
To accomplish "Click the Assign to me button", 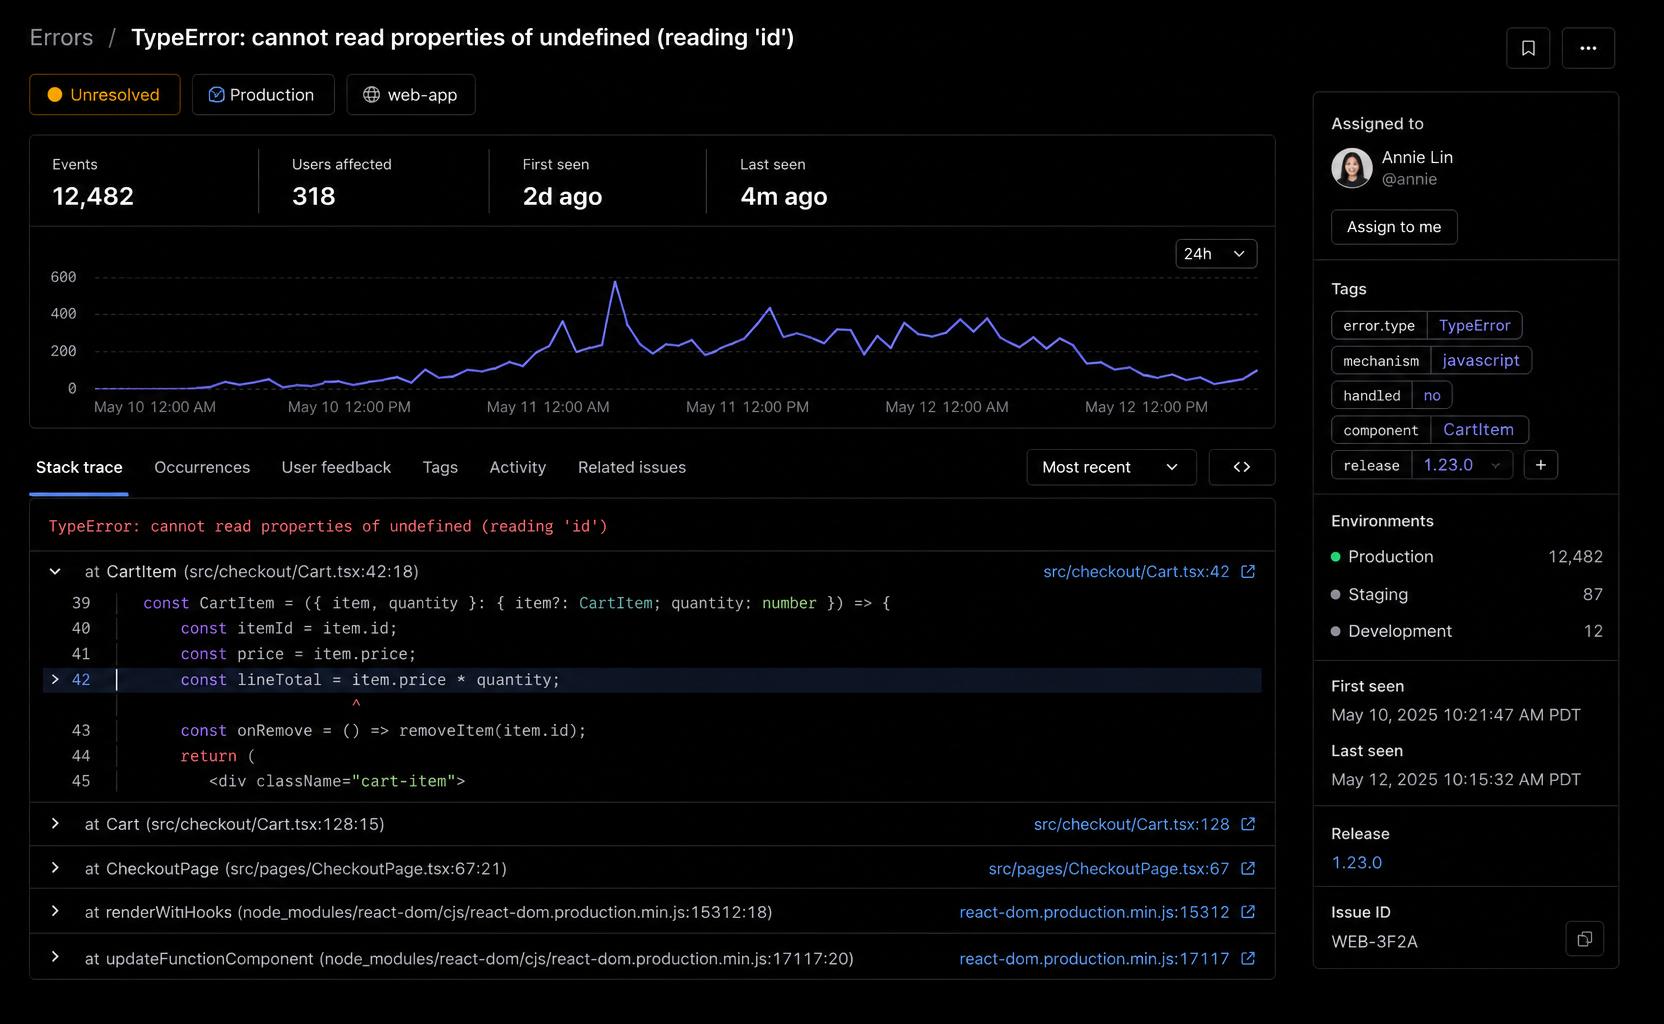I will pyautogui.click(x=1394, y=227).
